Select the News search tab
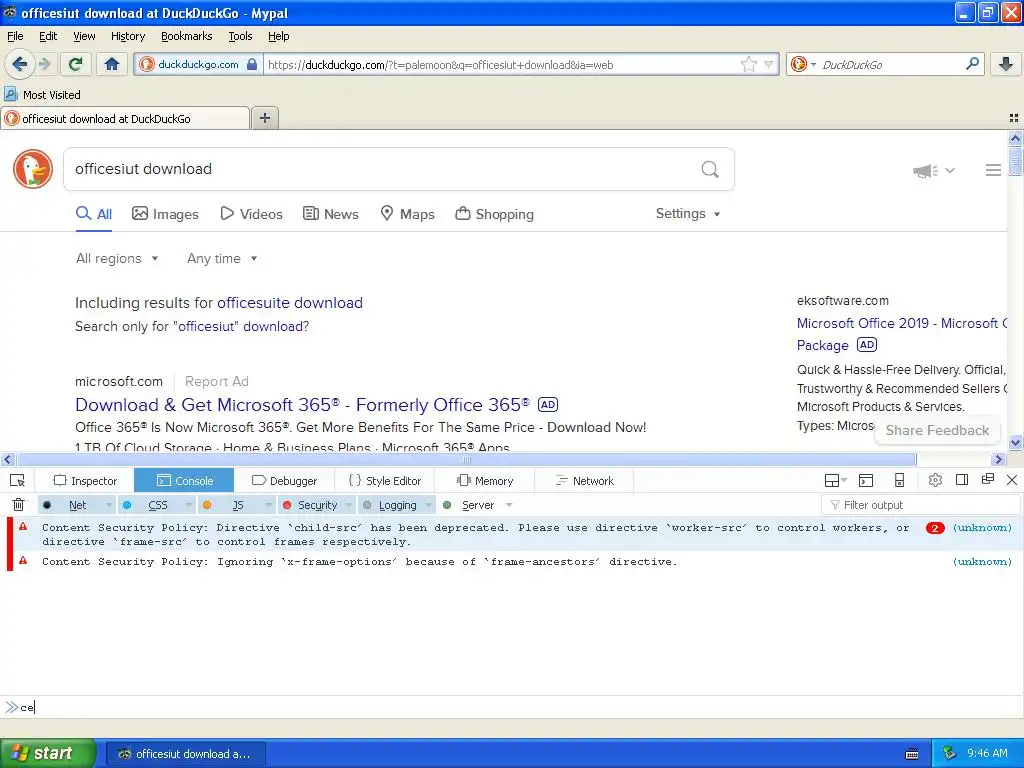 [x=330, y=214]
